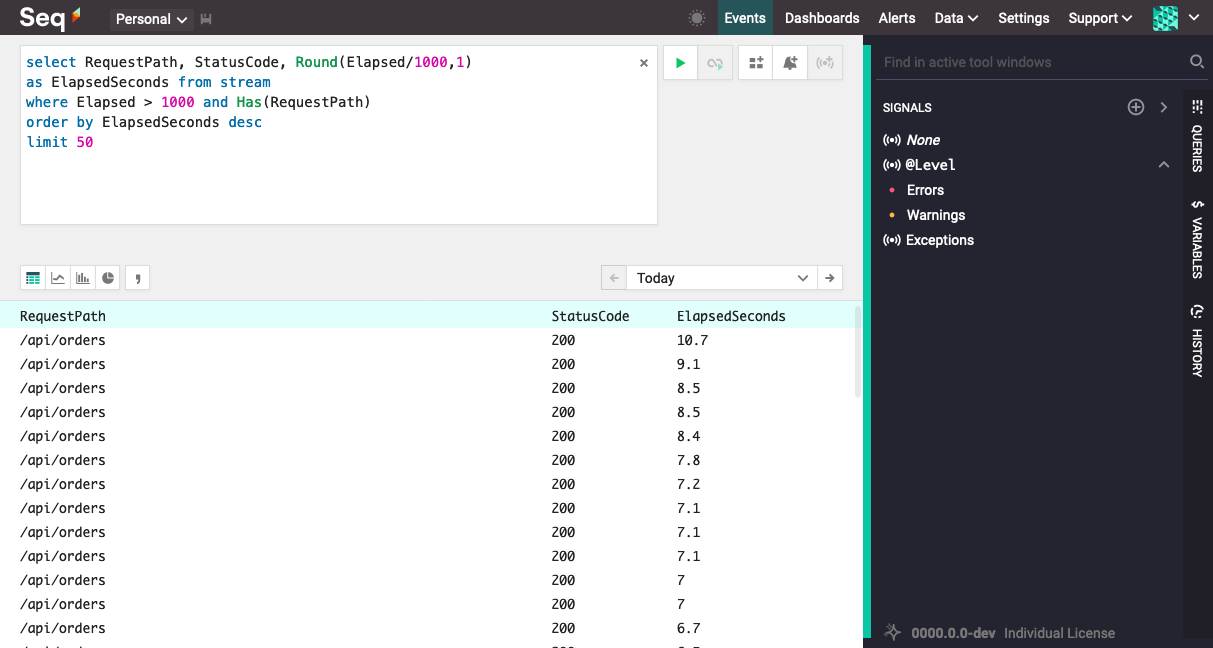The height and width of the screenshot is (648, 1213).
Task: Collapse the @Level signal group
Action: point(1164,165)
